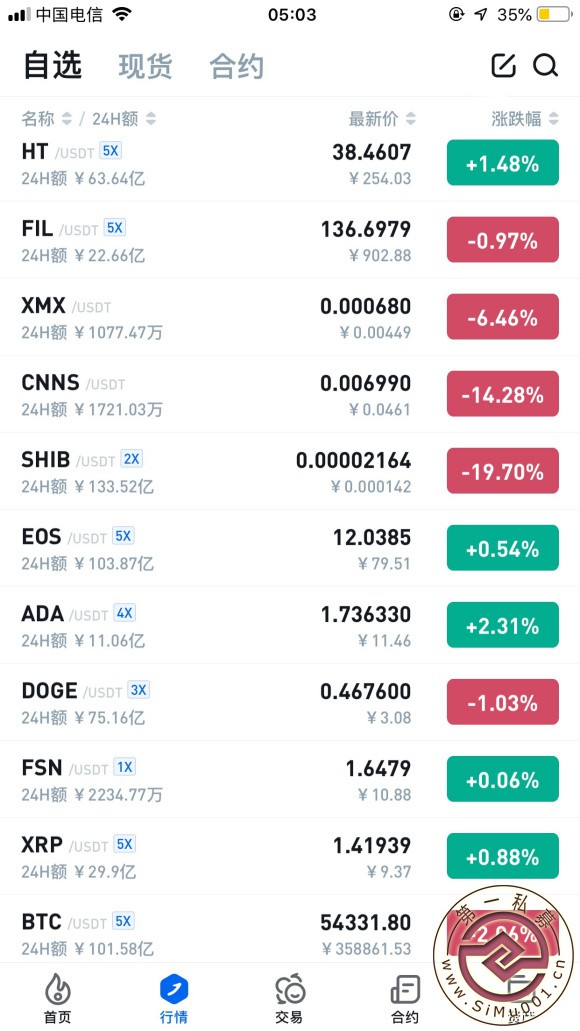This screenshot has width=580, height=1031.
Task: Sort list by 名称 arrows
Action: 66,119
